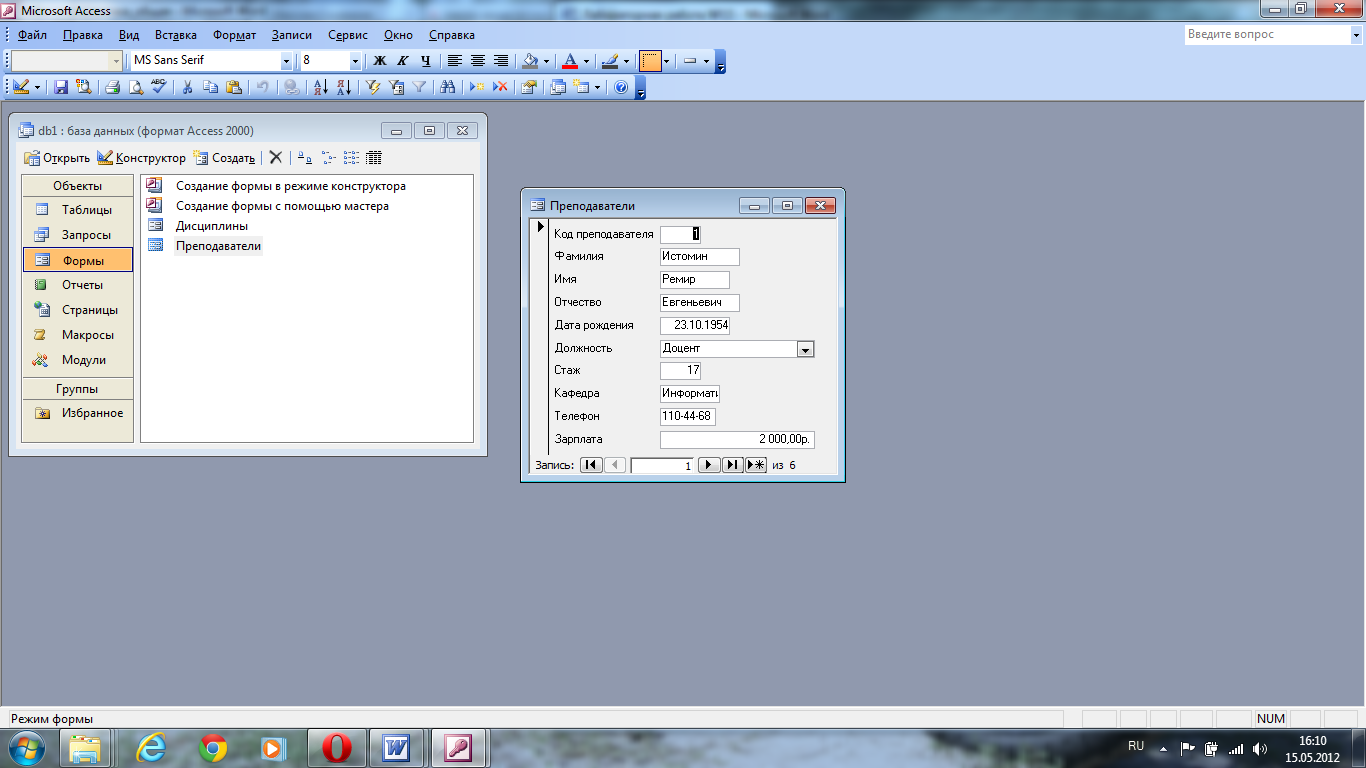The image size is (1366, 768).
Task: Sort records descending with the Я-A icon
Action: (344, 87)
